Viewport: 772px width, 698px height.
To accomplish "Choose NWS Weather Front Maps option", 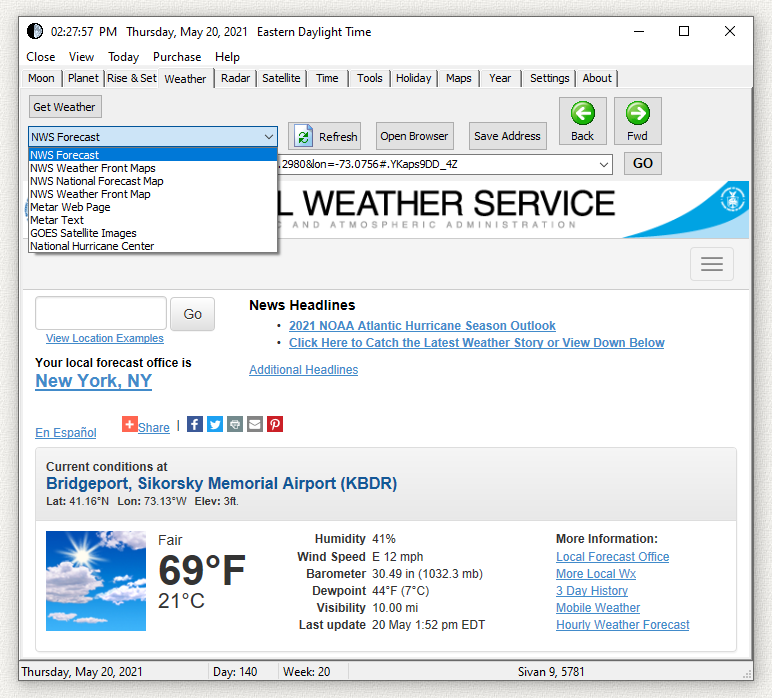I will (x=153, y=168).
